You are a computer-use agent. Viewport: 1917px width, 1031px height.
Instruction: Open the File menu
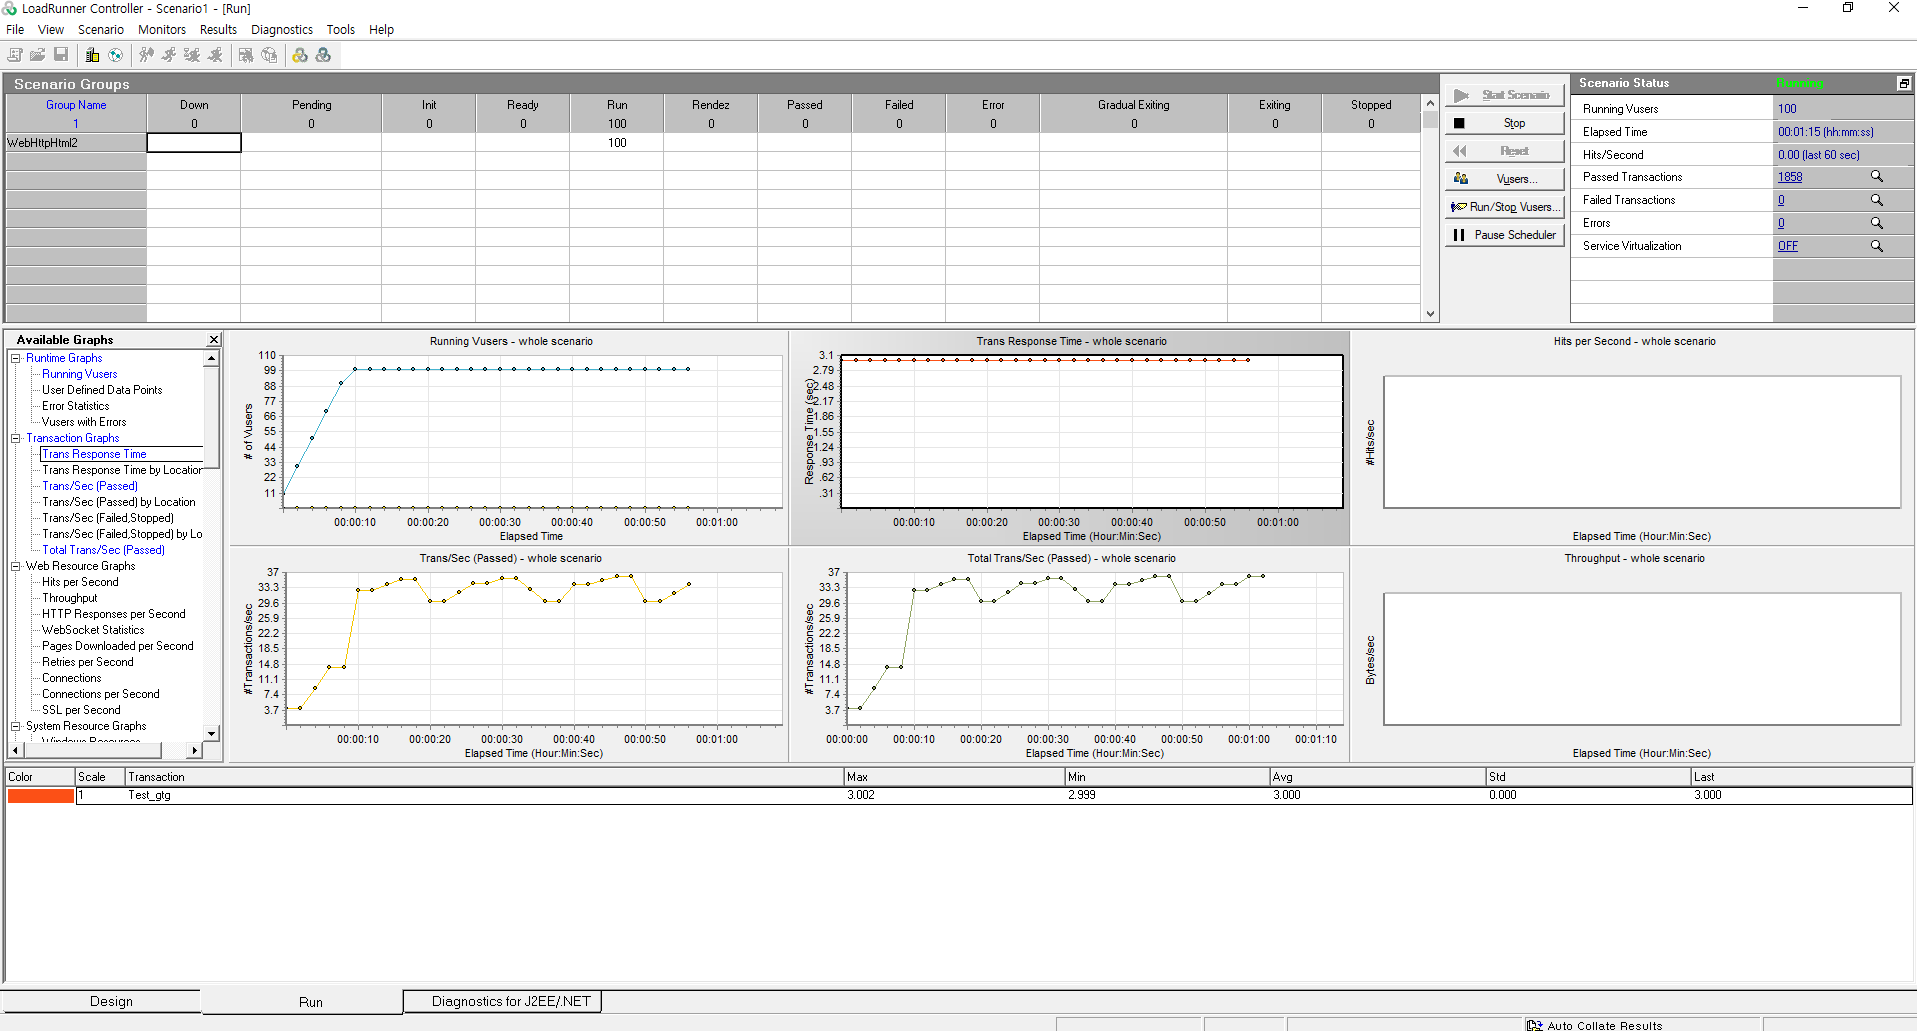[15, 29]
